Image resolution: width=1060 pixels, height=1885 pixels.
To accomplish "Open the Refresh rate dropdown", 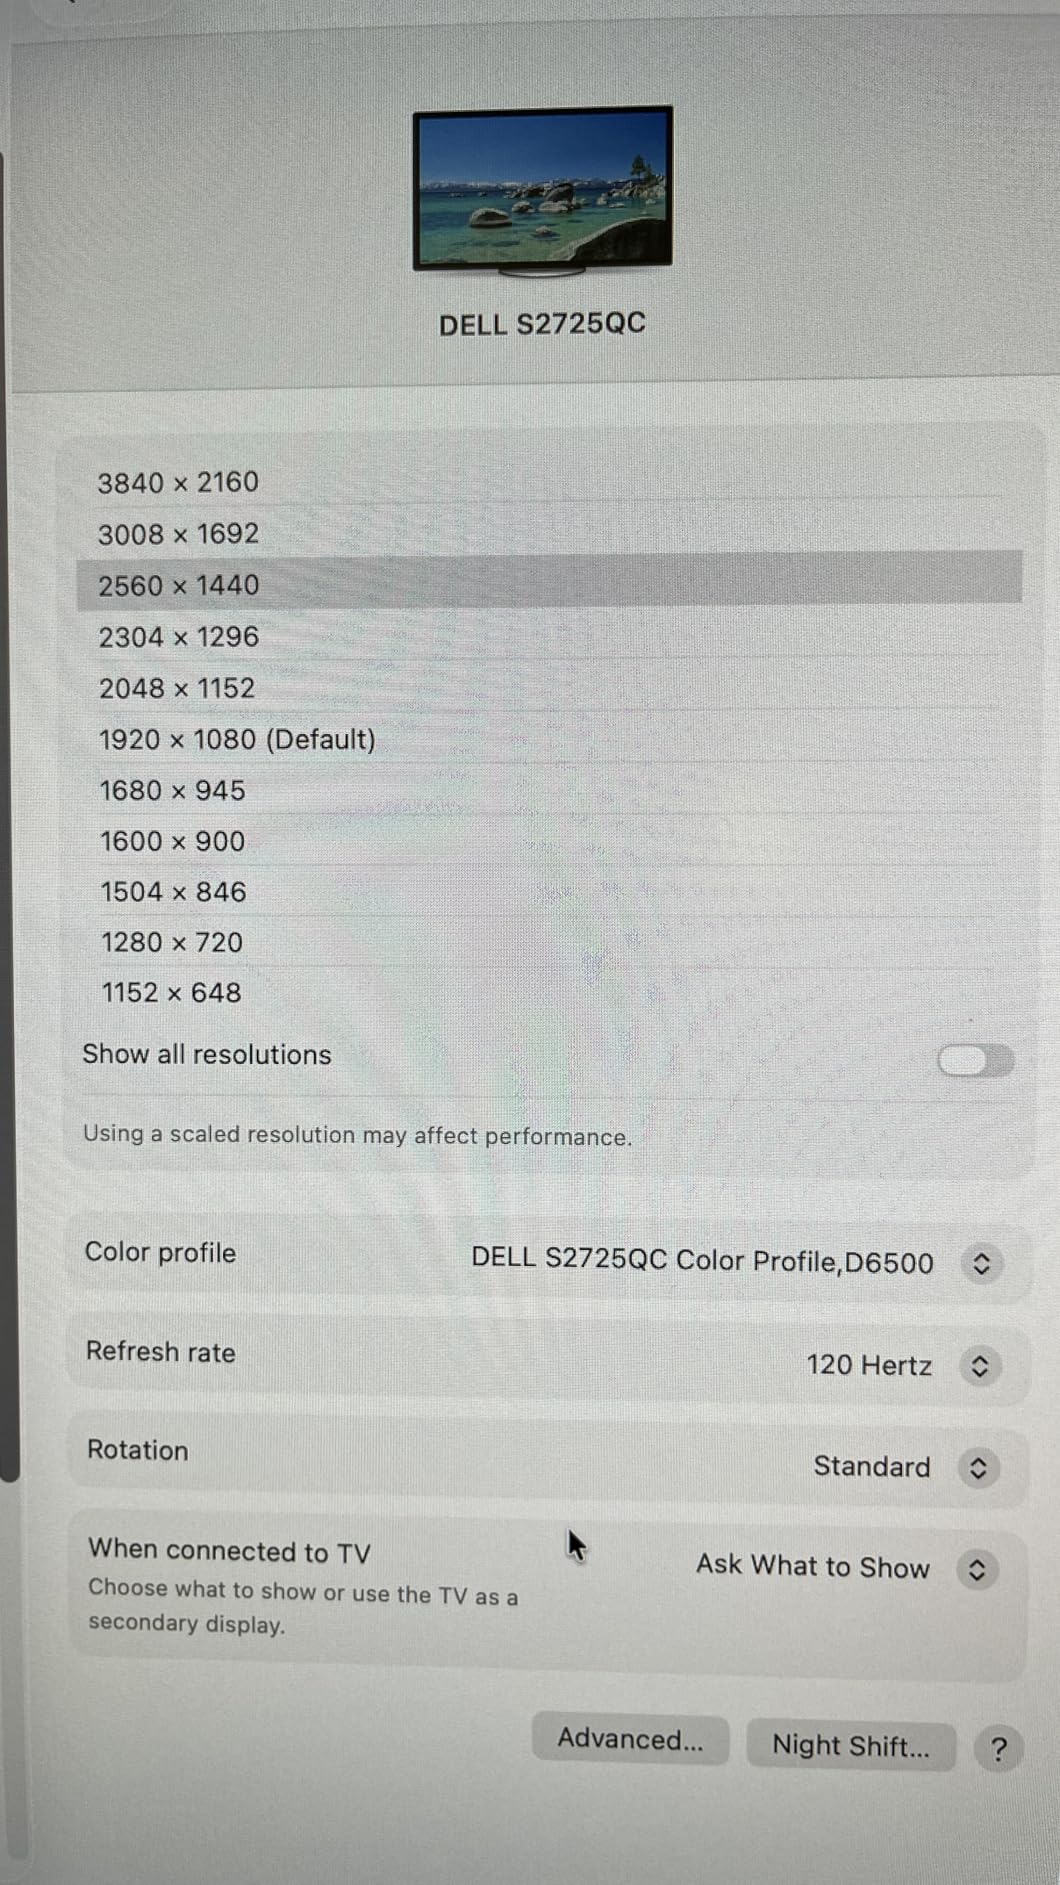I will (980, 1365).
